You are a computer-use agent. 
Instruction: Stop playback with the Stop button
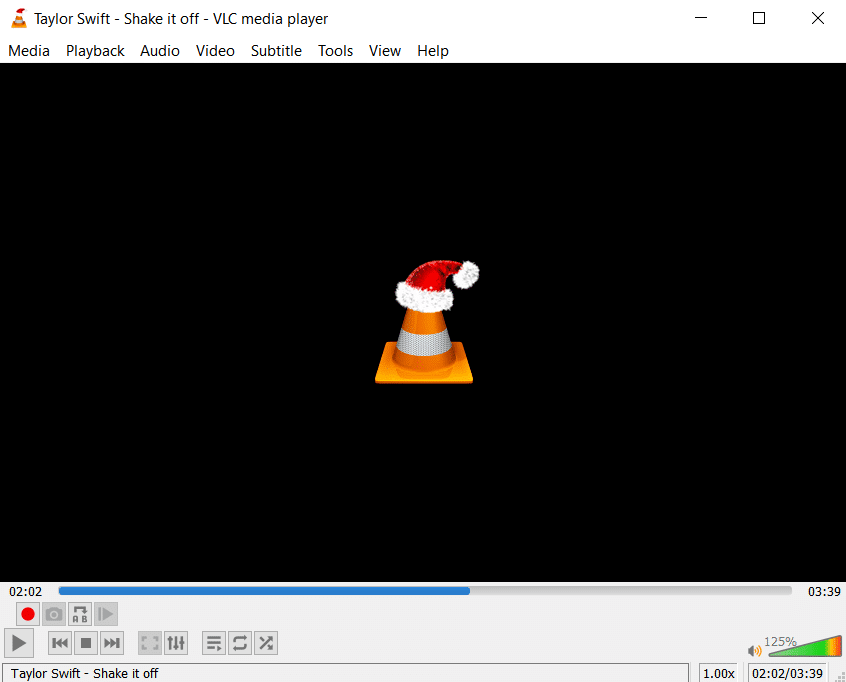86,643
